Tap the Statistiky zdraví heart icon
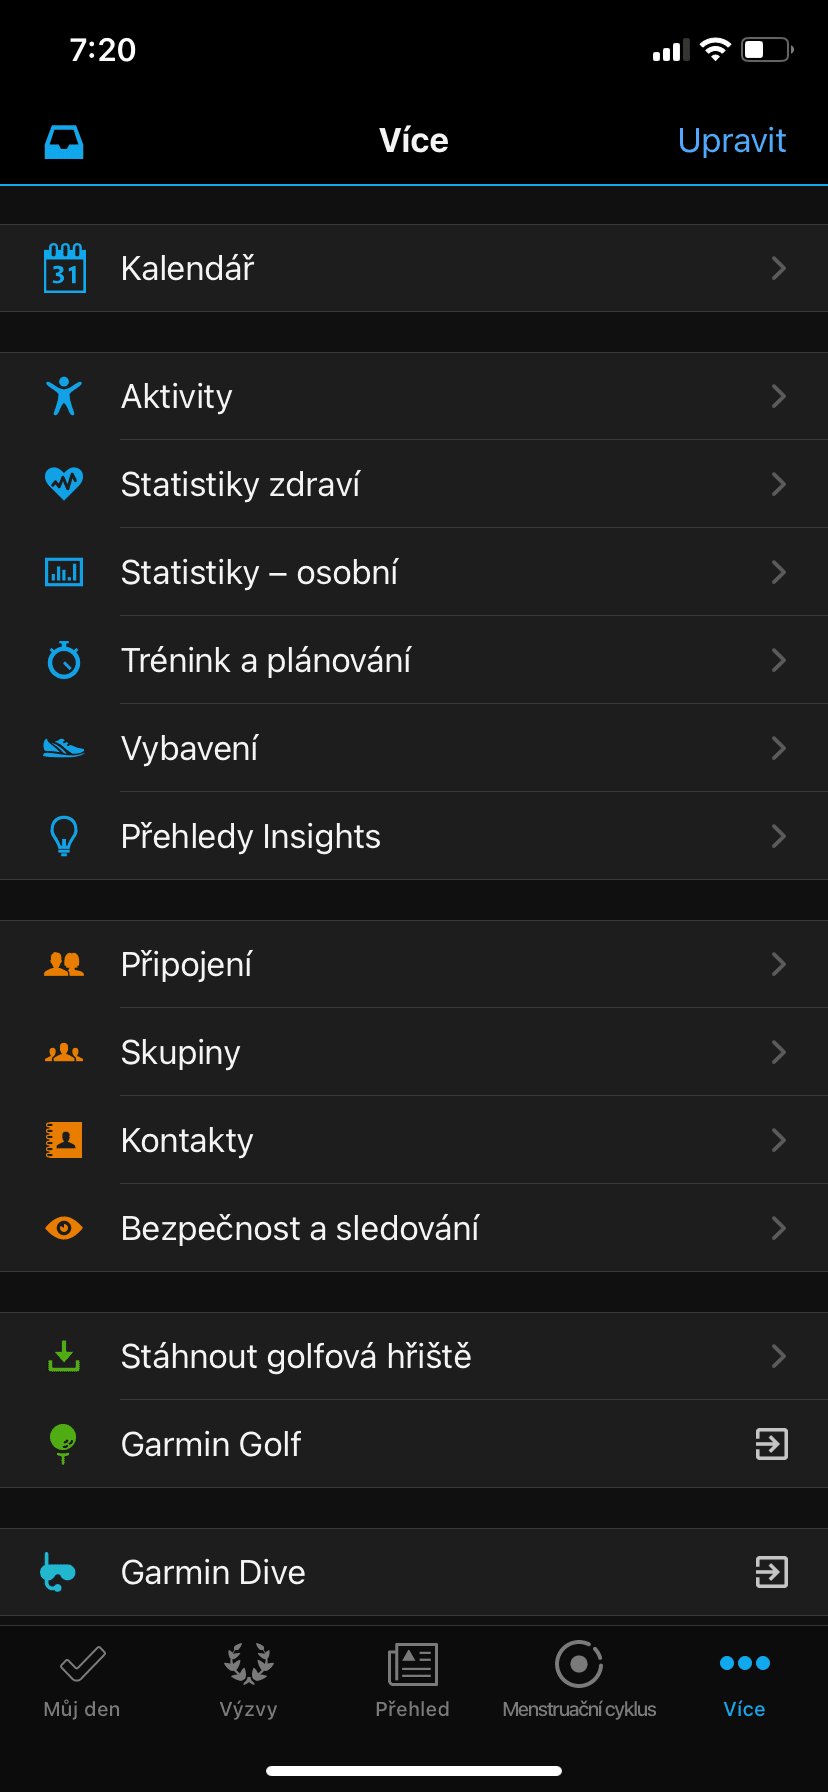828x1792 pixels. pyautogui.click(x=64, y=484)
